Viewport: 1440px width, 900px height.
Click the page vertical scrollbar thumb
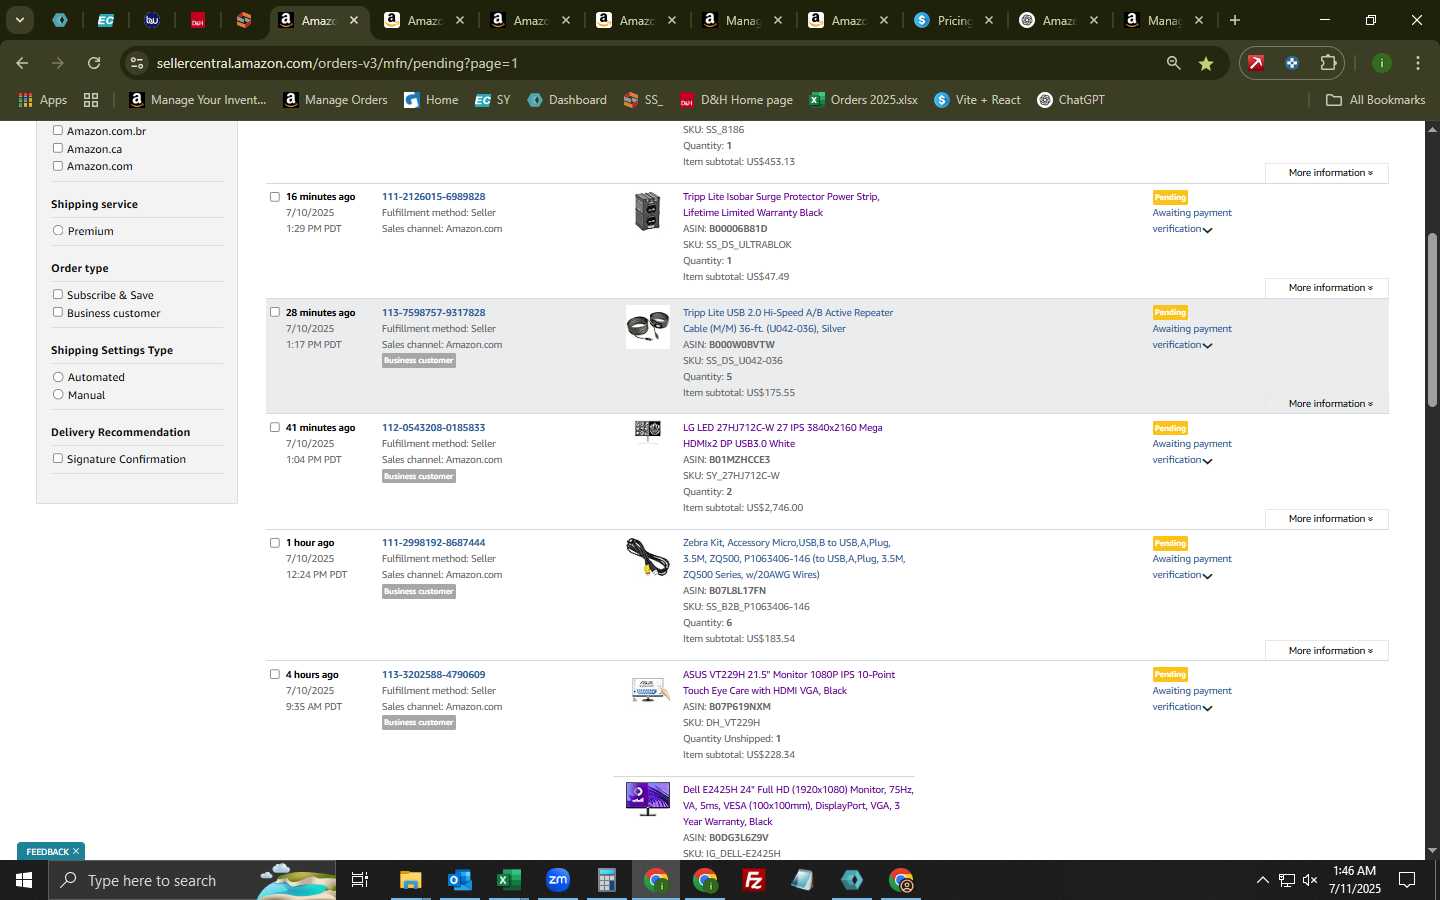coord(1432,320)
